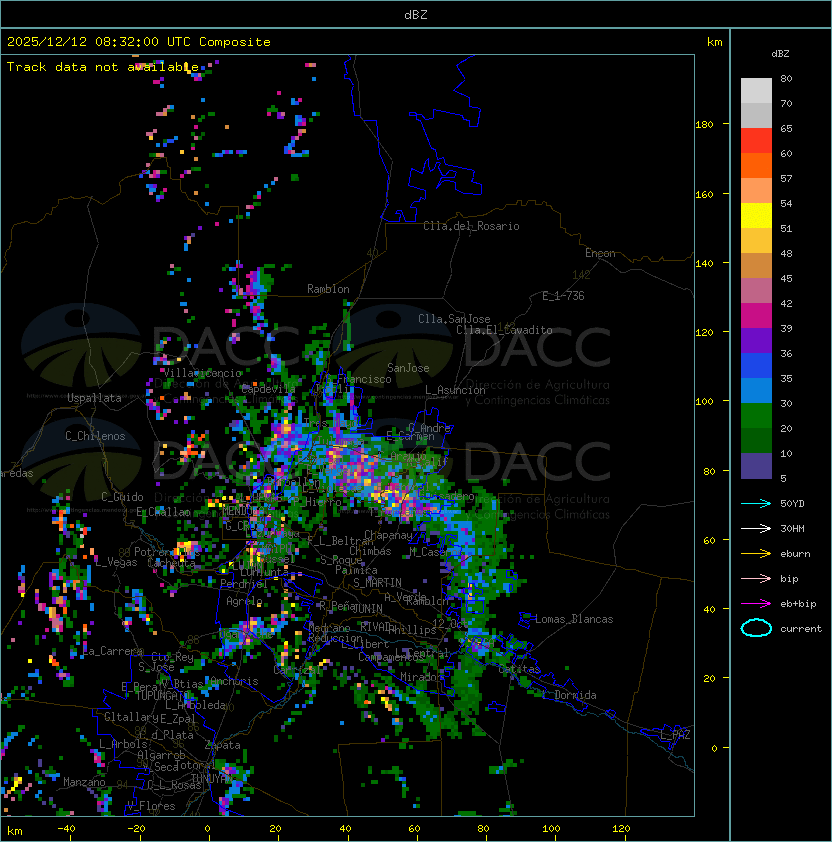The height and width of the screenshot is (842, 832).
Task: Click the '140' km vertical axis tick
Action: pyautogui.click(x=704, y=263)
